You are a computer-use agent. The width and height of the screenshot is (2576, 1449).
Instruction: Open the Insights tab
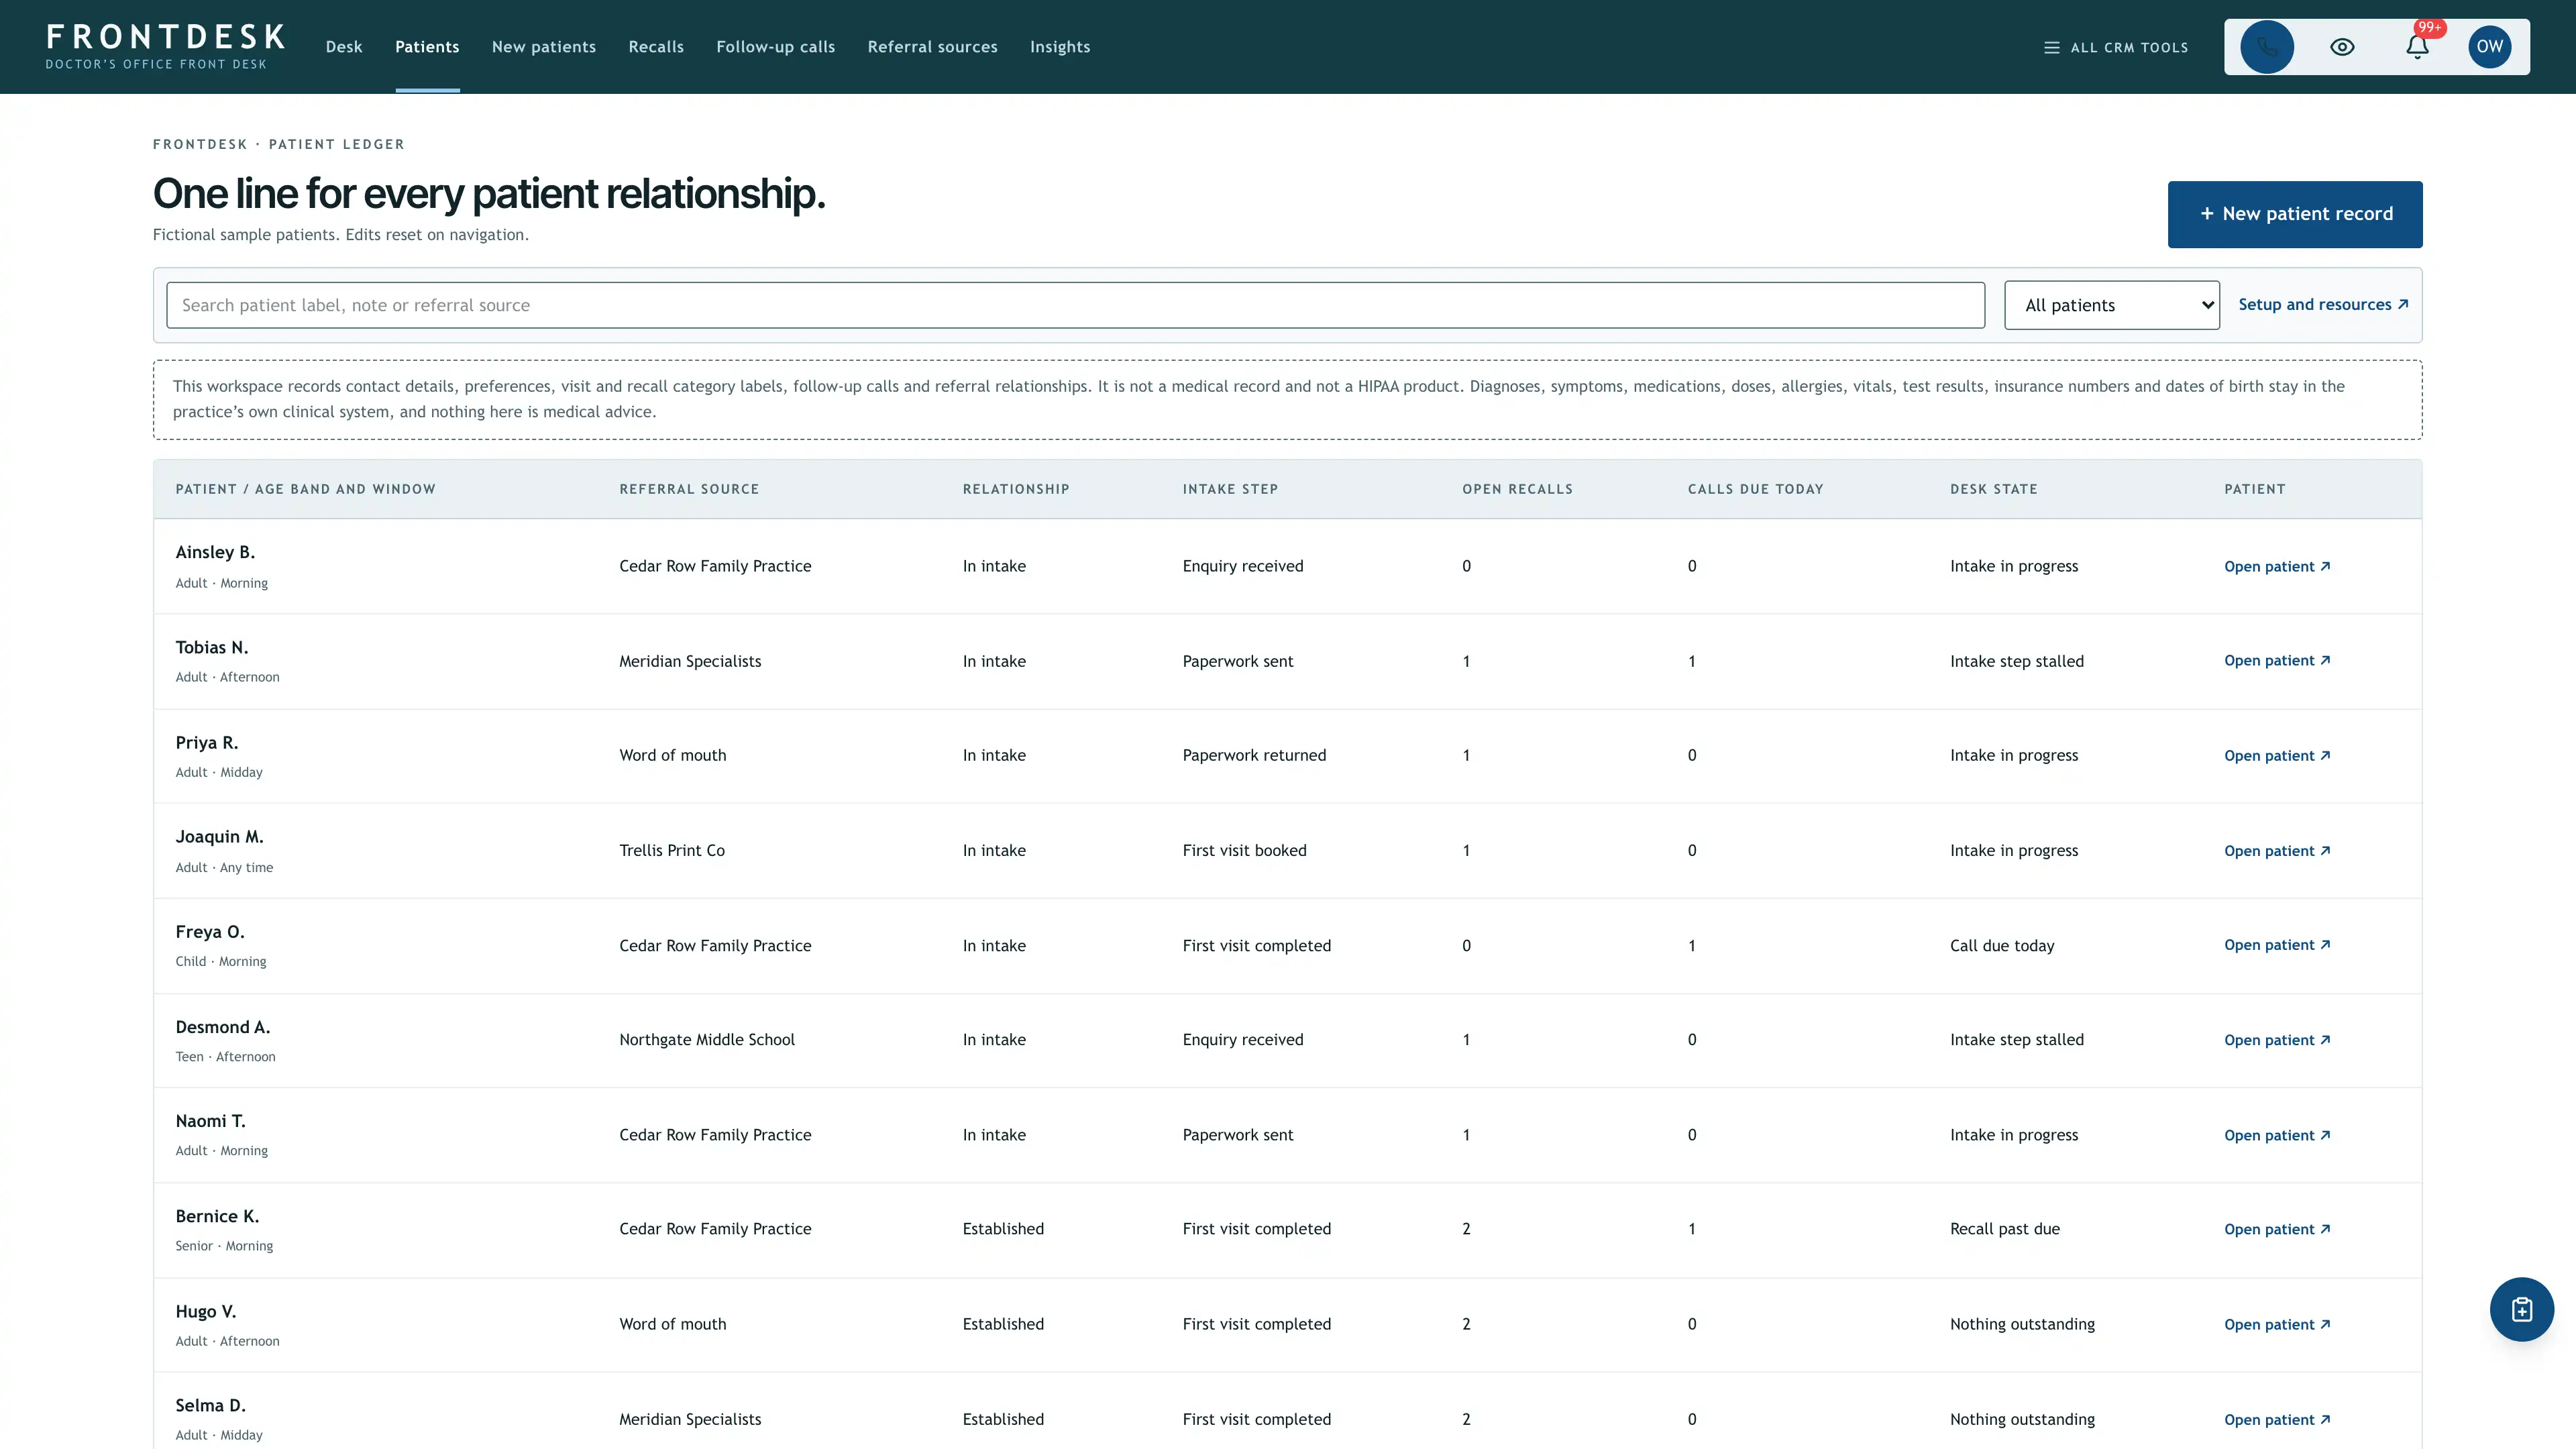point(1060,47)
